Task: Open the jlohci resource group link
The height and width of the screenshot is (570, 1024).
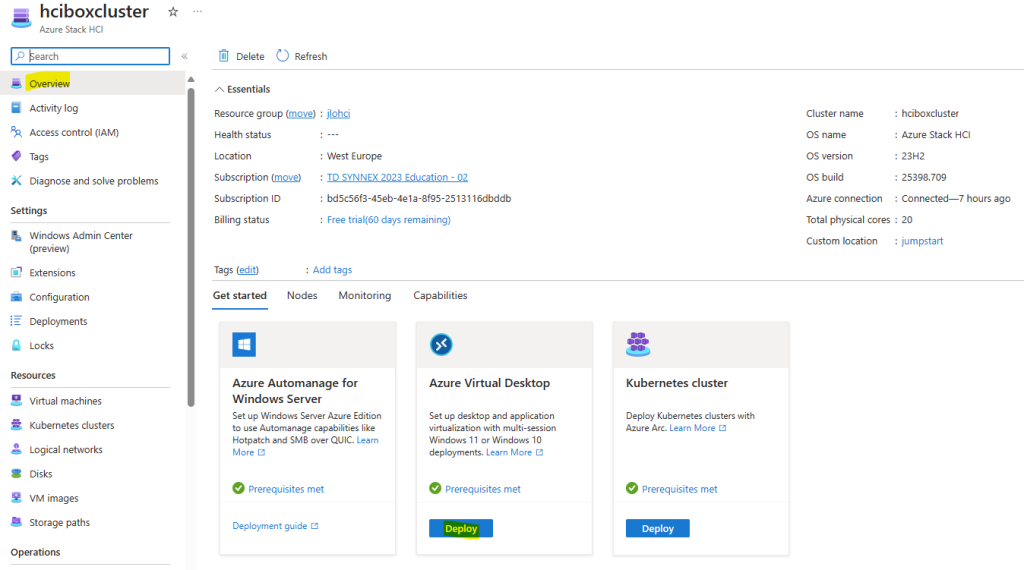Action: [338, 114]
